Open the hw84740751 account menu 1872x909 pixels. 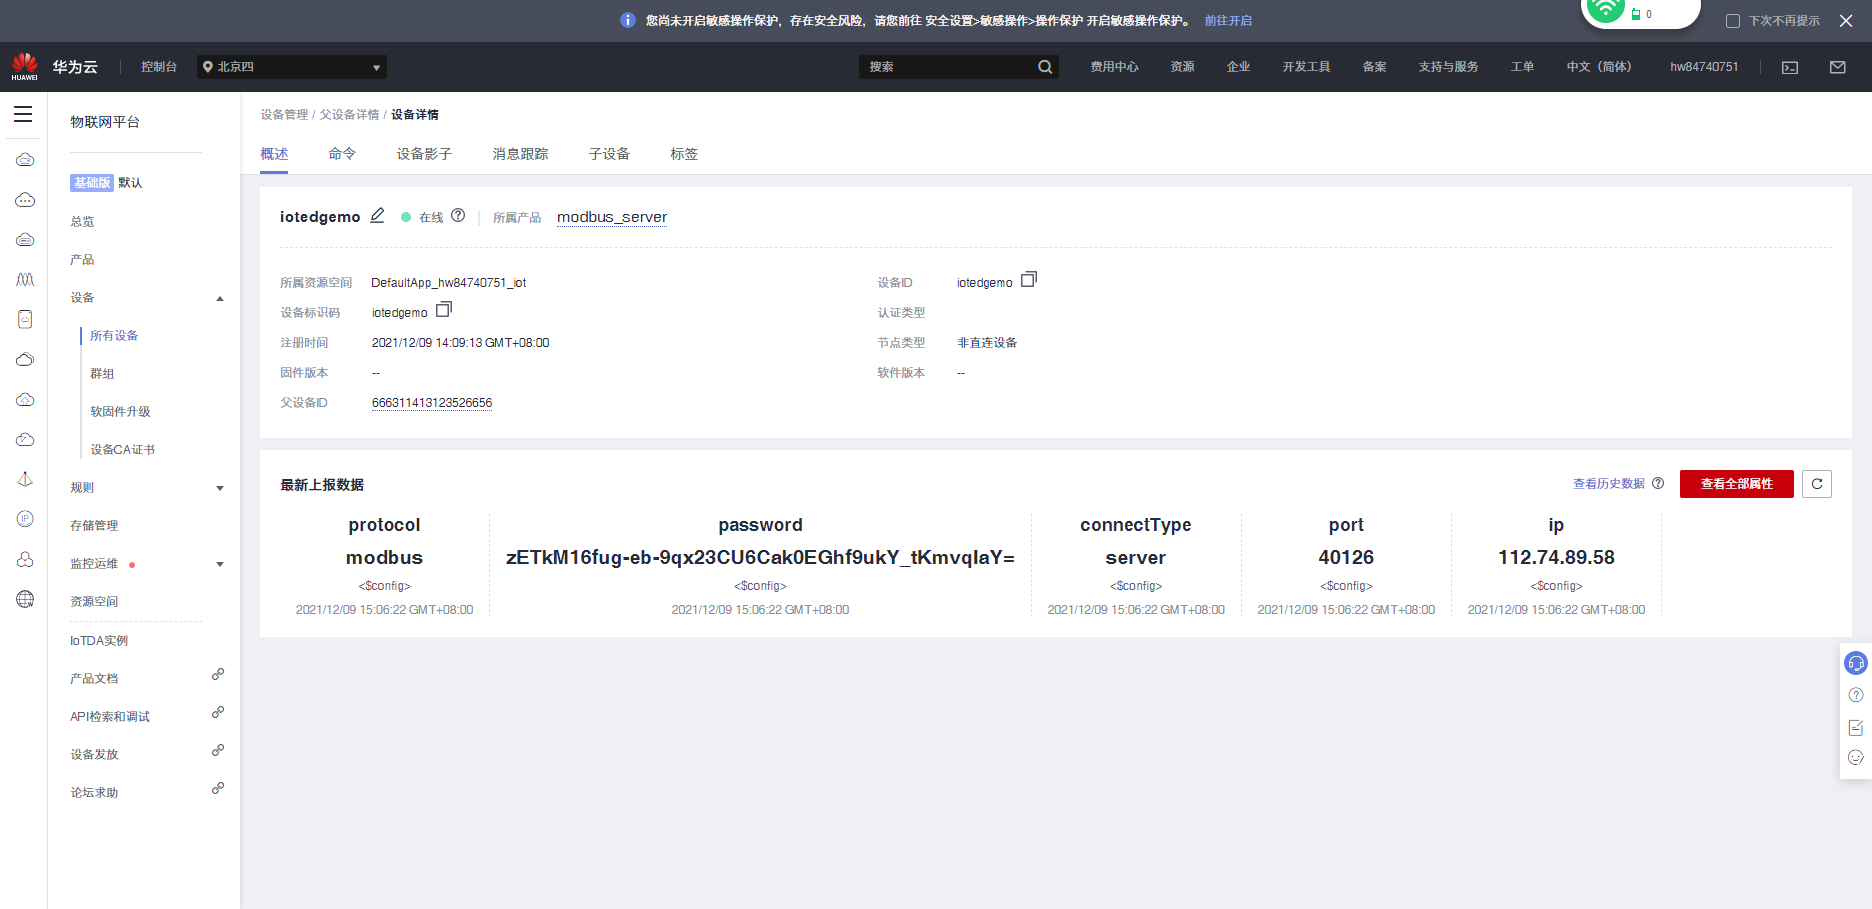coord(1704,67)
